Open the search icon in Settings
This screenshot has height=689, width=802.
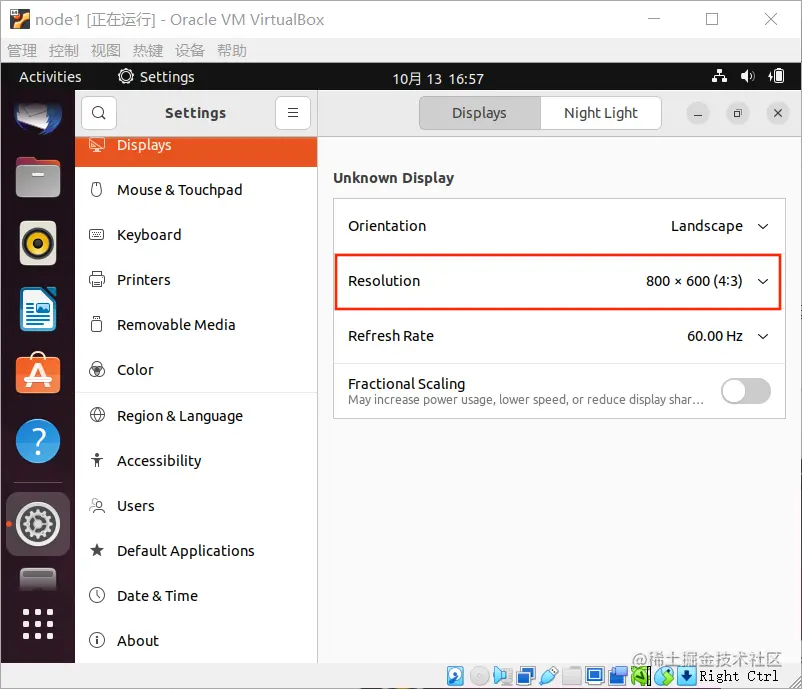coord(99,113)
